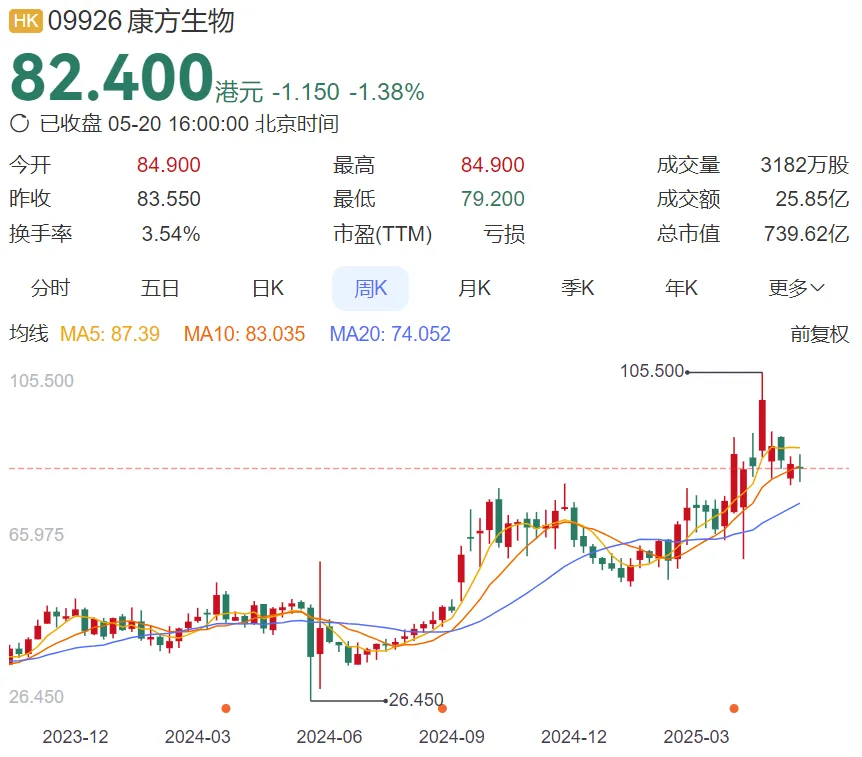Expand the 更多 chart period dropdown
Viewport: 862px width, 757px height.
[x=796, y=289]
